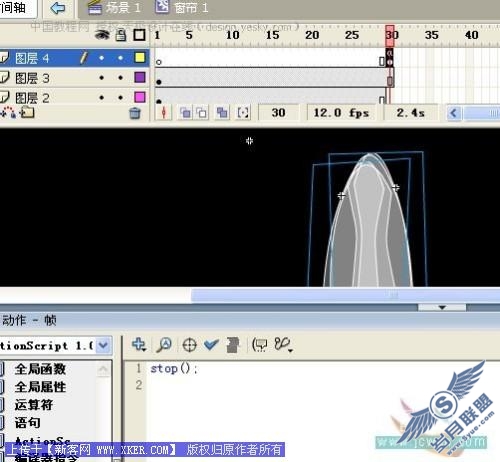The height and width of the screenshot is (462, 500).
Task: Click the lock all layers header icon
Action: (121, 35)
